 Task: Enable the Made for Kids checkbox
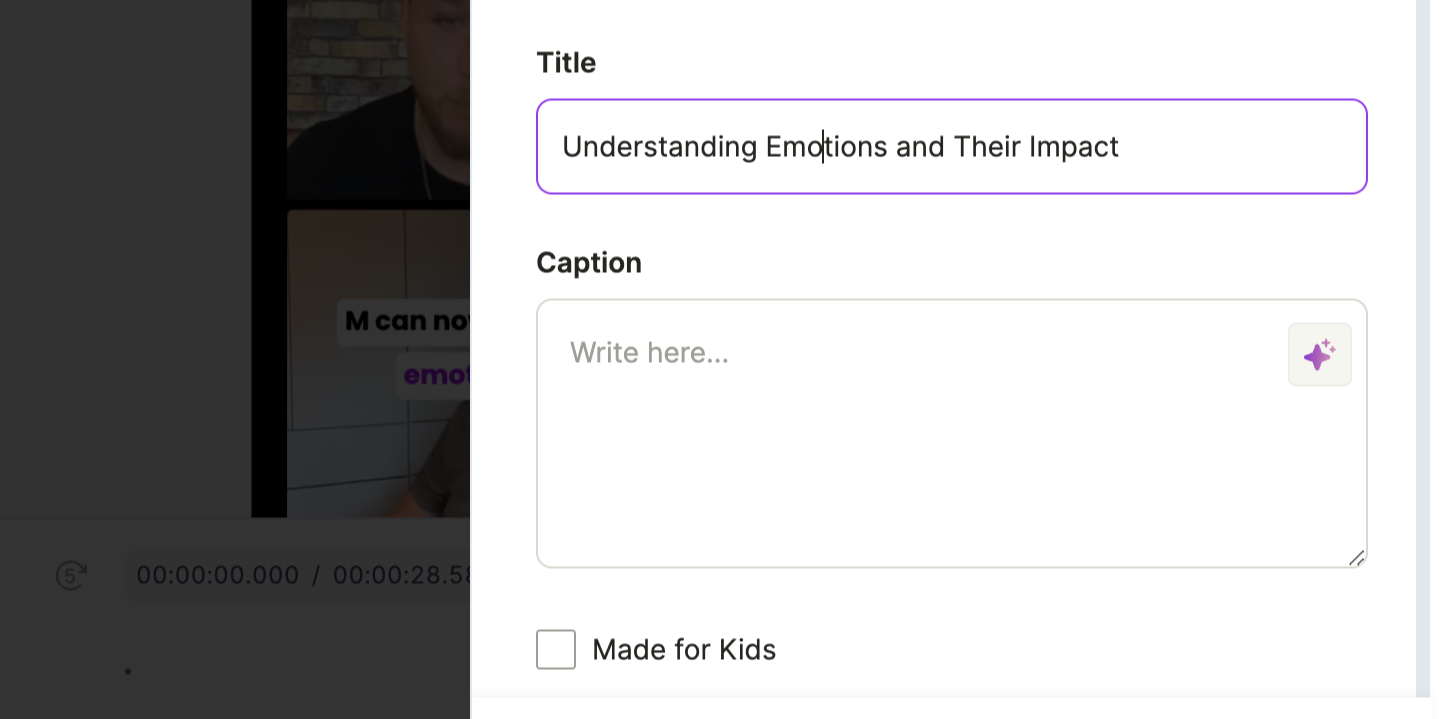click(x=556, y=649)
